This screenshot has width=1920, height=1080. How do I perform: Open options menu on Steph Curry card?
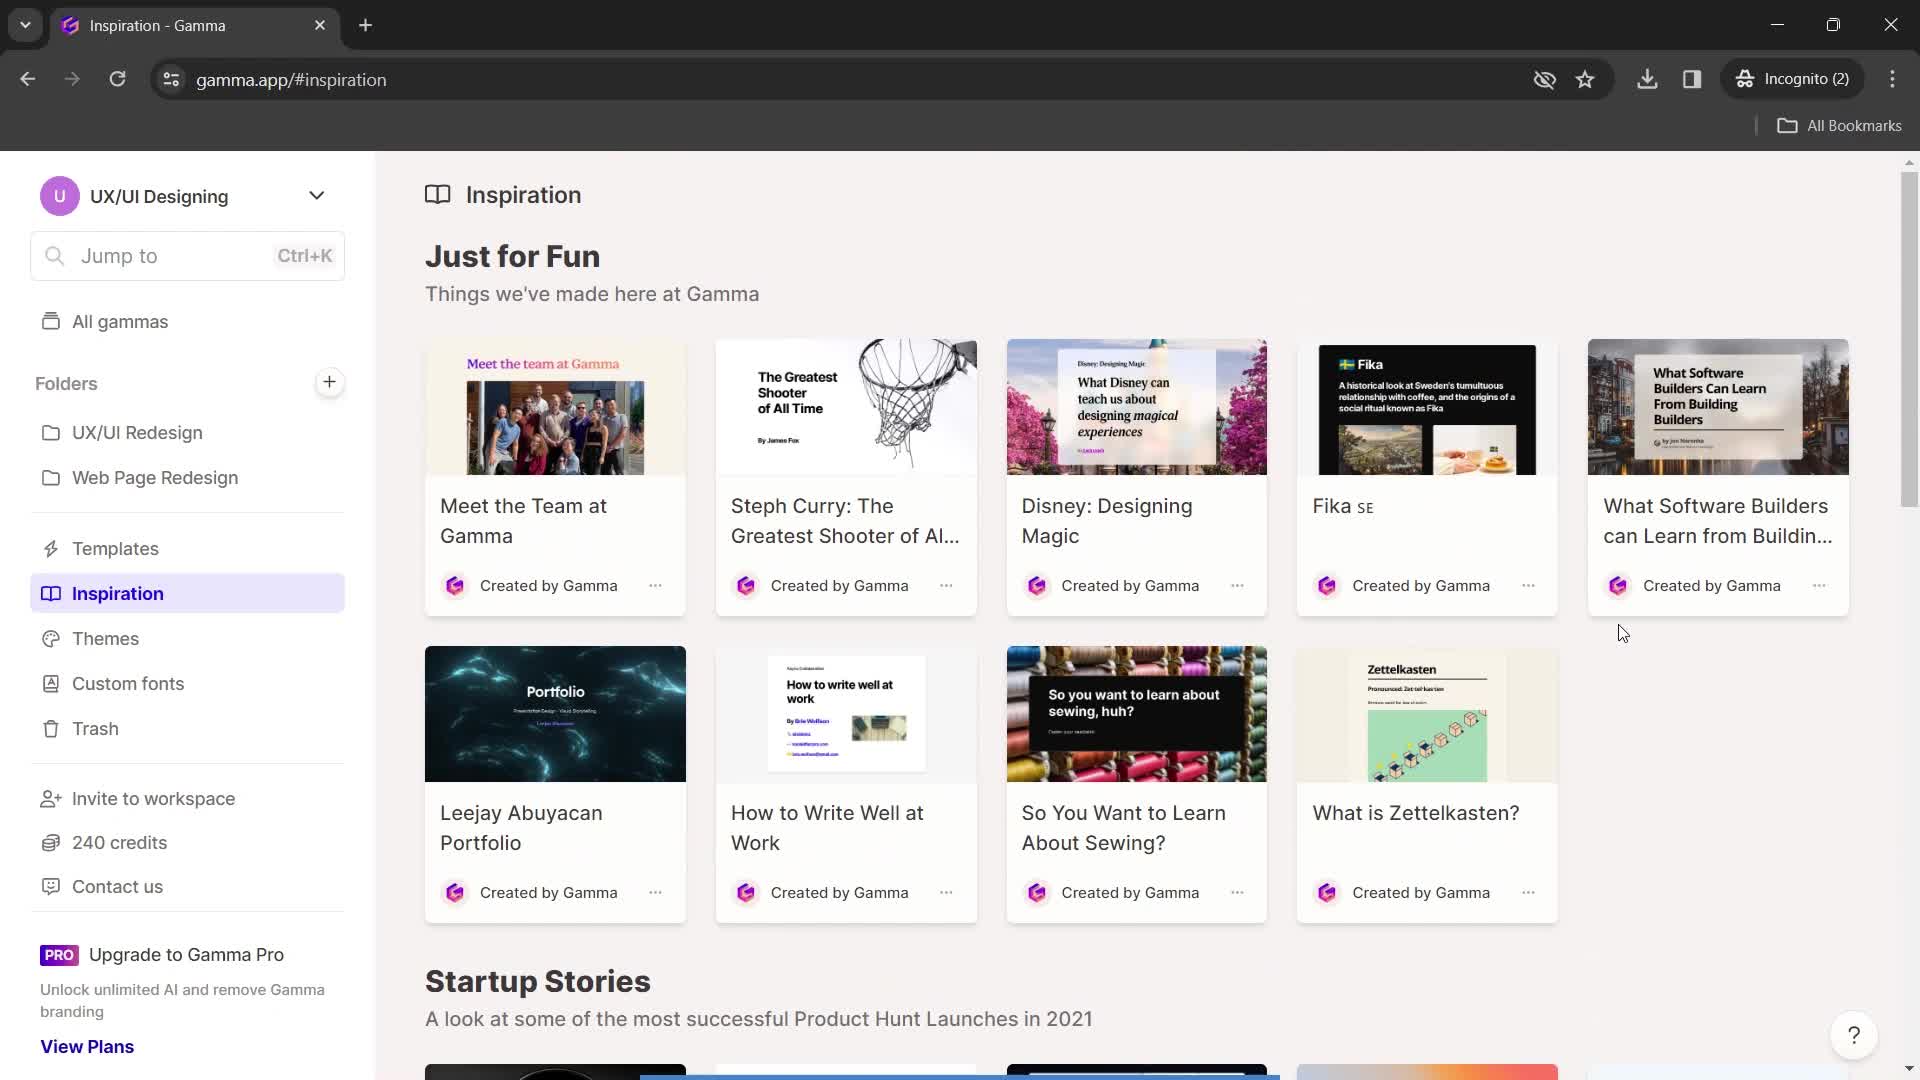[x=946, y=586]
